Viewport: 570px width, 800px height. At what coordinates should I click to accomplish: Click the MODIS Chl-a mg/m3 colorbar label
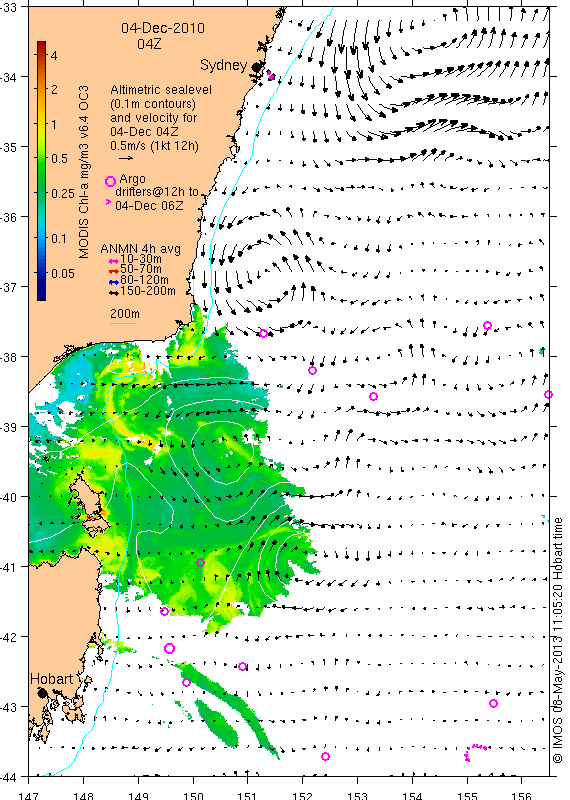84,172
